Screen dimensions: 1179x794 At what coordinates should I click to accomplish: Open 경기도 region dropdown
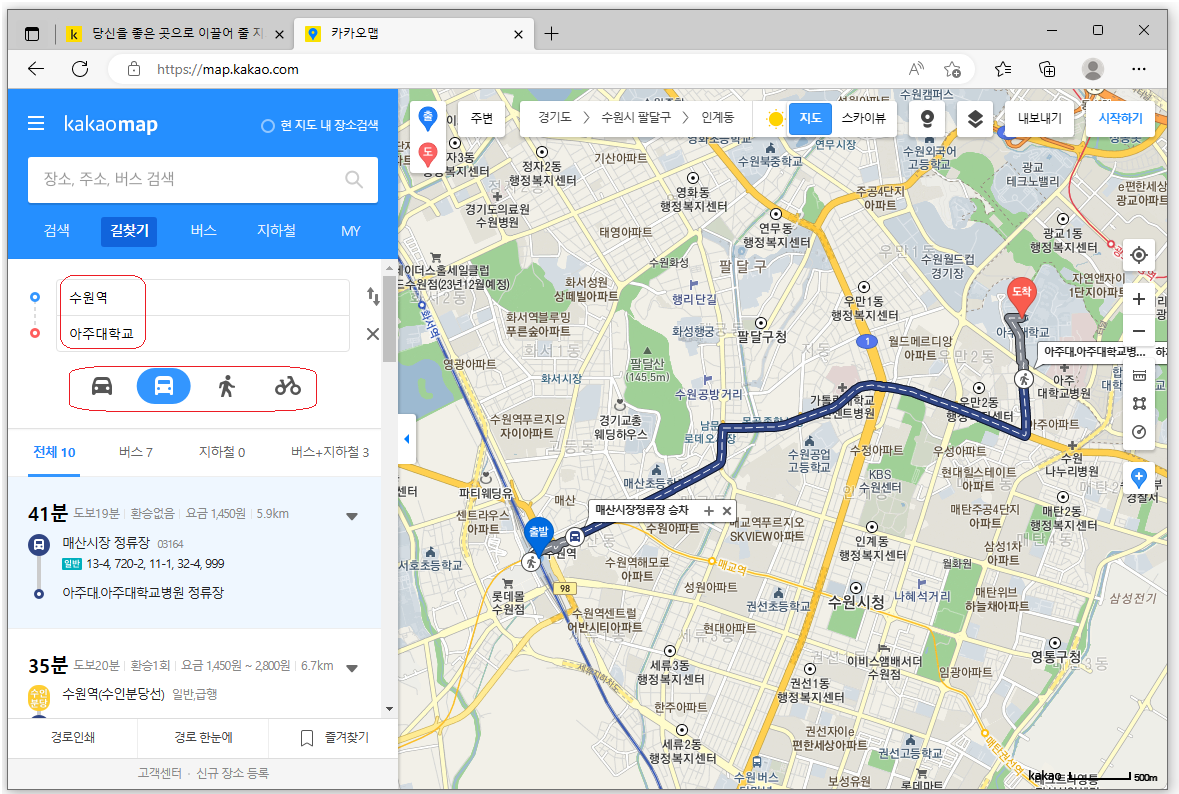tap(555, 117)
